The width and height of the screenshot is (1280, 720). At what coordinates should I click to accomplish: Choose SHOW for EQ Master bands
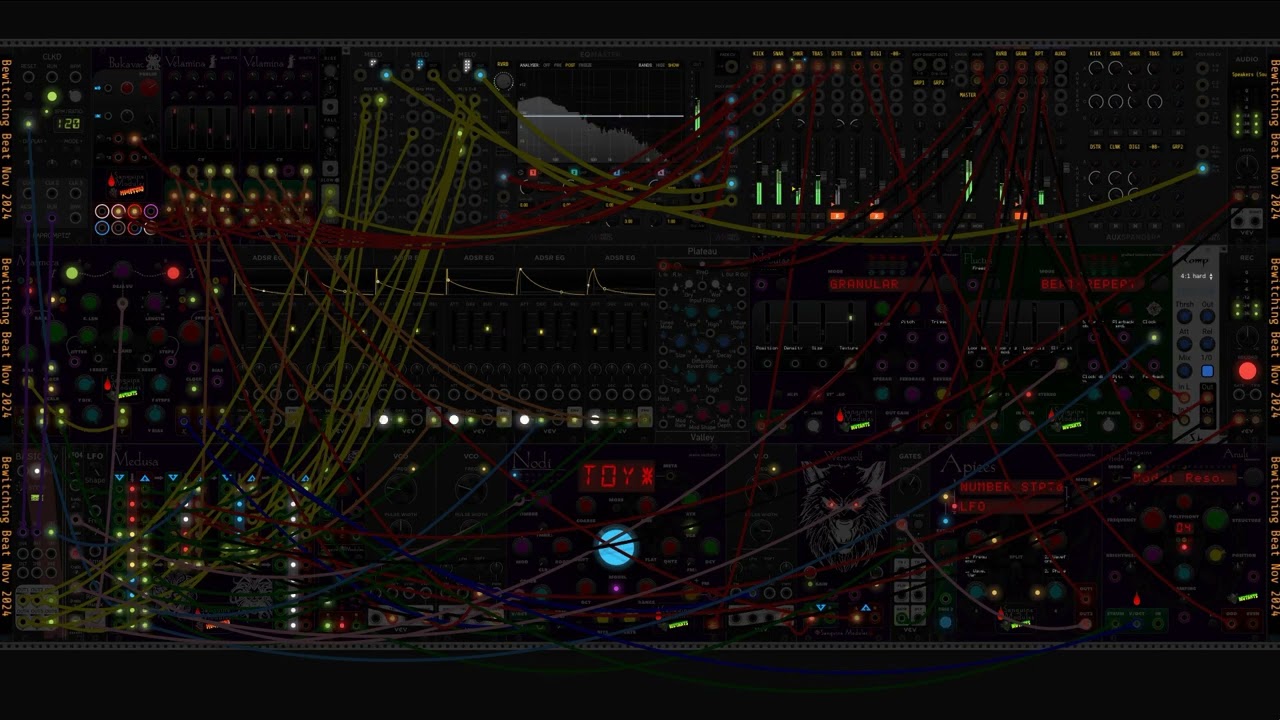pos(674,65)
